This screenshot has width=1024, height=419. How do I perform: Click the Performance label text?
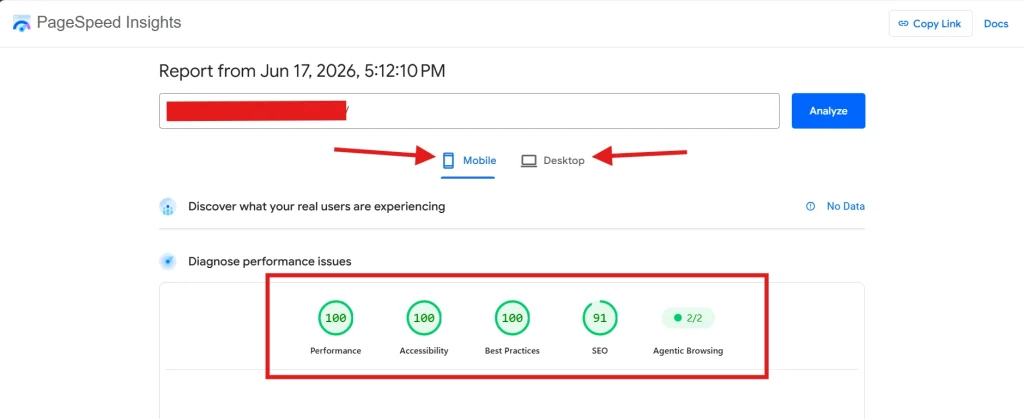[336, 351]
